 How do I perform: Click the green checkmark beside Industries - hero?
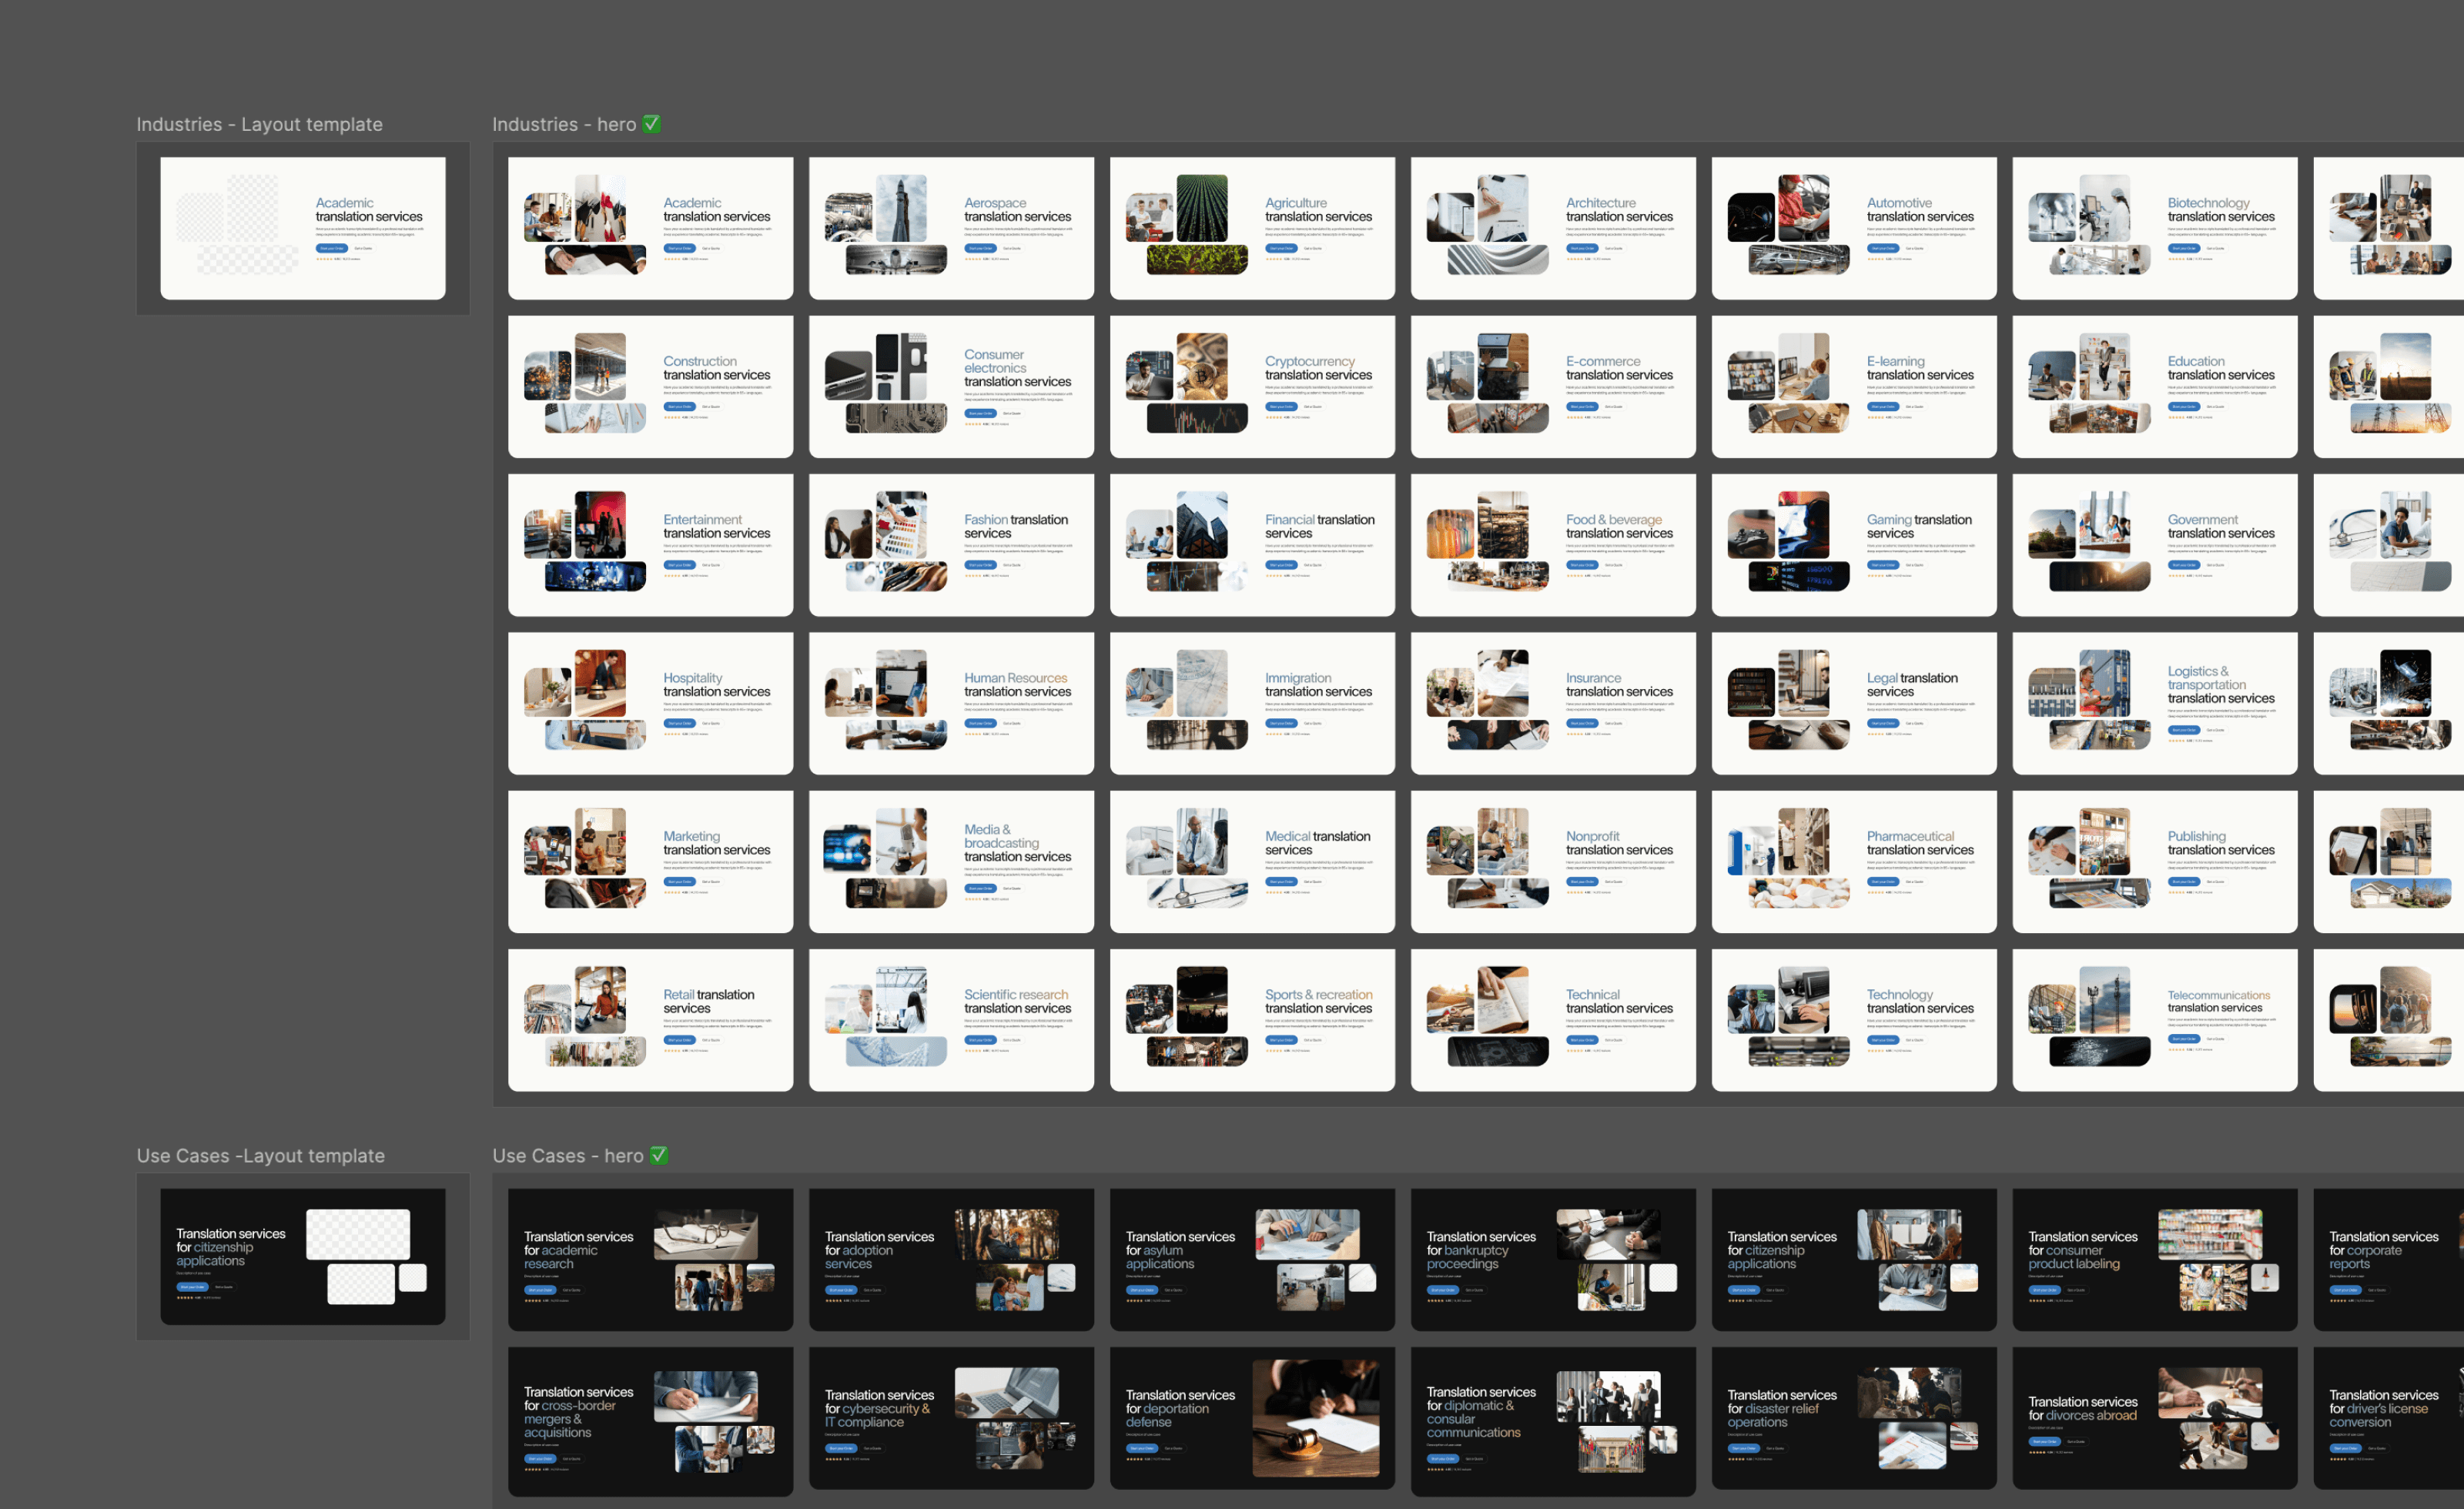[x=651, y=124]
